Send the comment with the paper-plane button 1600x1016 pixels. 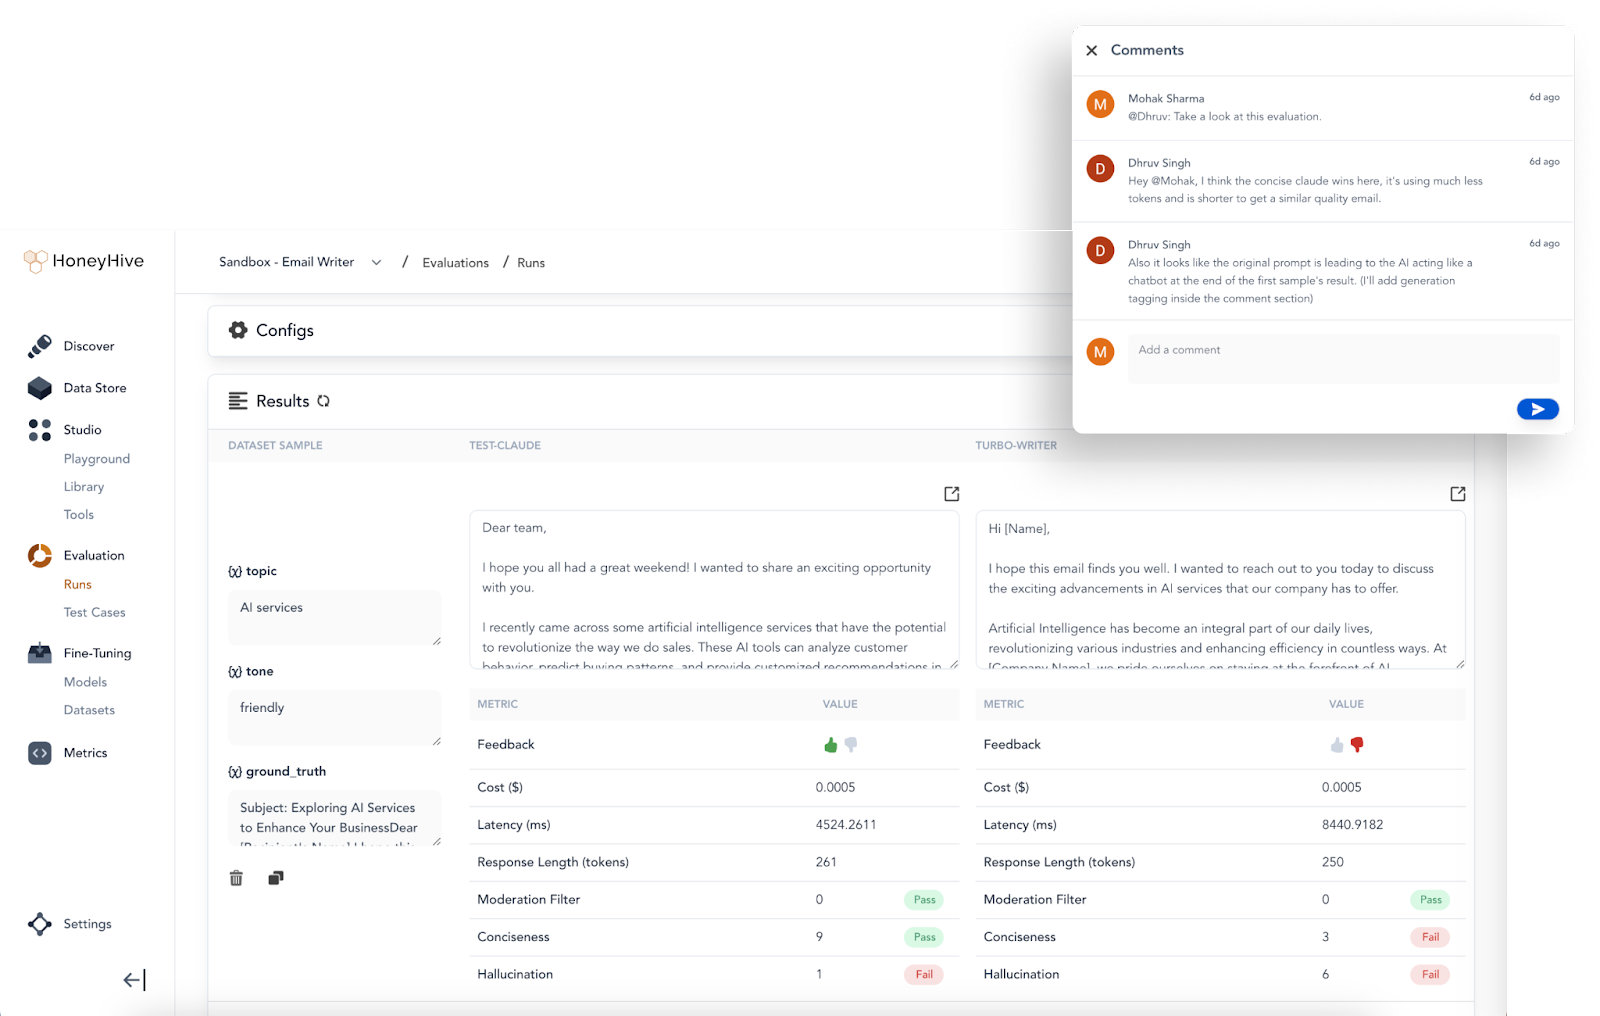pyautogui.click(x=1537, y=409)
